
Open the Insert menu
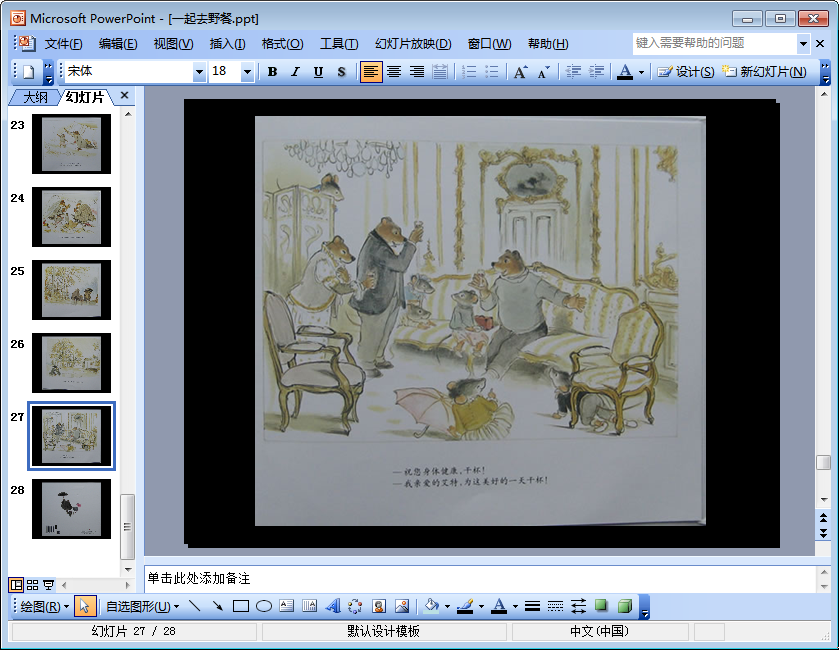[x=227, y=44]
